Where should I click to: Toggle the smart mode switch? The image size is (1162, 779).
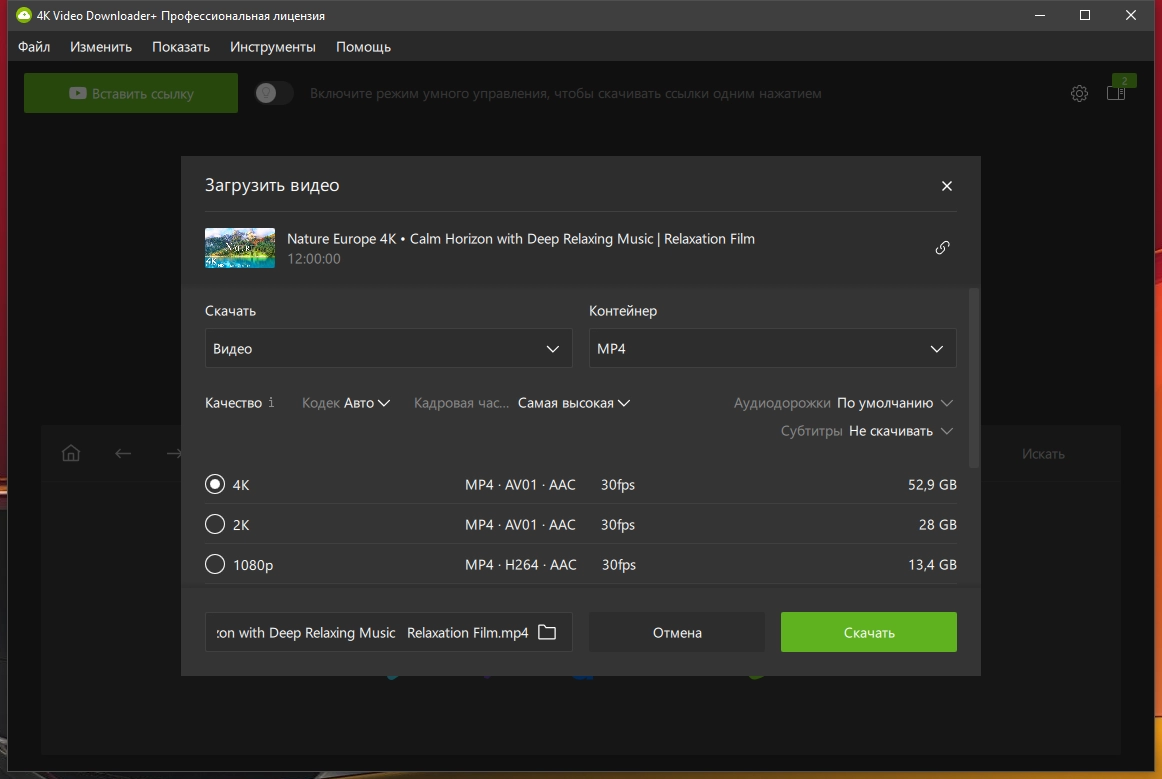point(273,93)
